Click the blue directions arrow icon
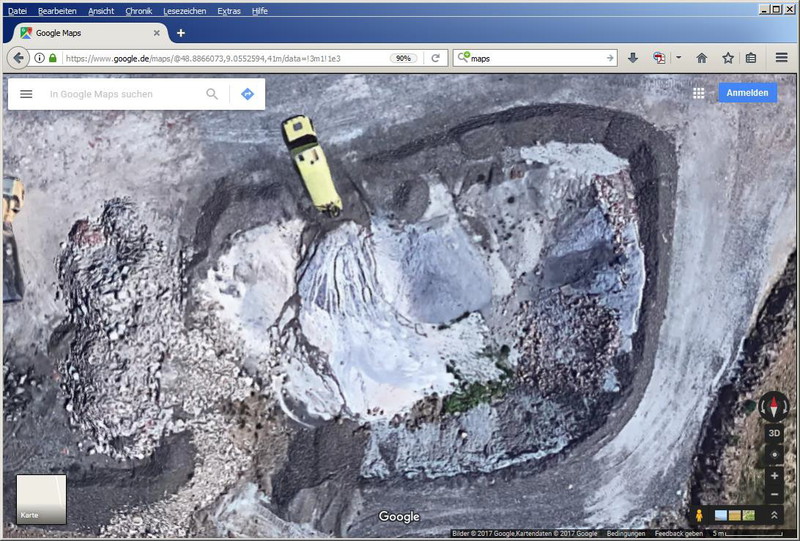Screen dimensions: 800x541 pos(247,94)
